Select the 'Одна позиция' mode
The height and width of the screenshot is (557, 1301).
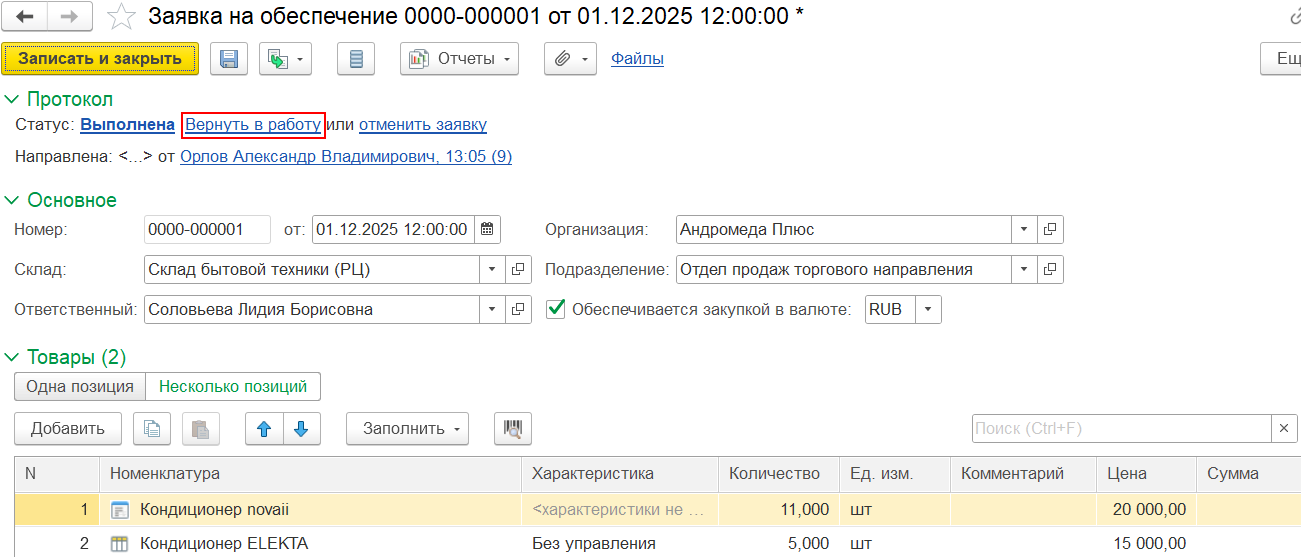click(80, 387)
